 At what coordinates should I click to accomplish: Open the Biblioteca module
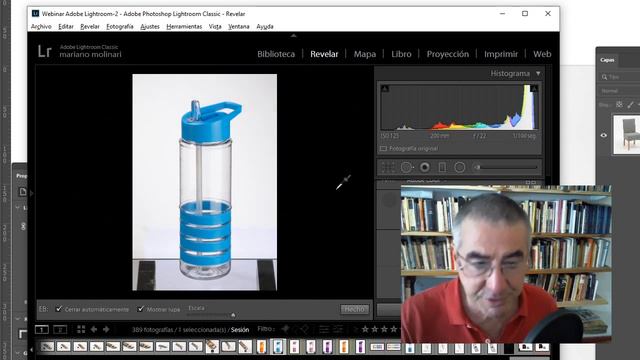tap(276, 54)
